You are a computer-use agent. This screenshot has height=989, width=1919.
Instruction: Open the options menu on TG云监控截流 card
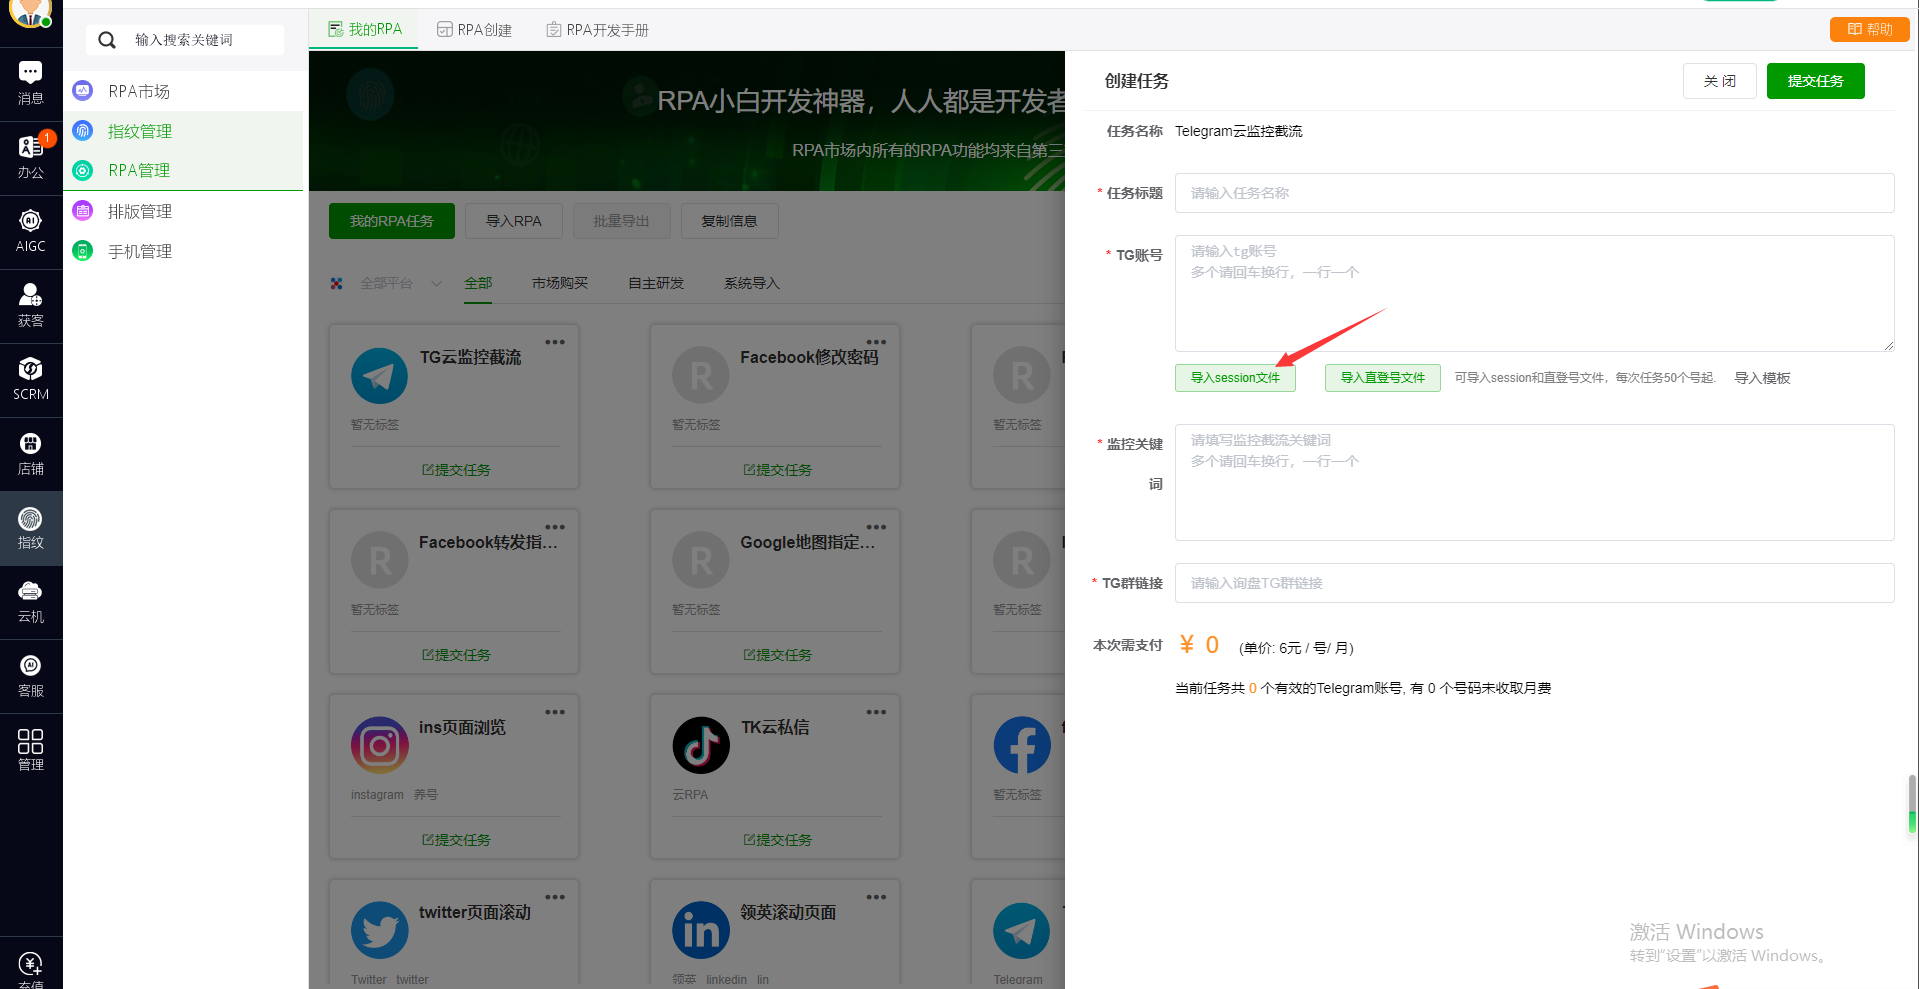[556, 341]
